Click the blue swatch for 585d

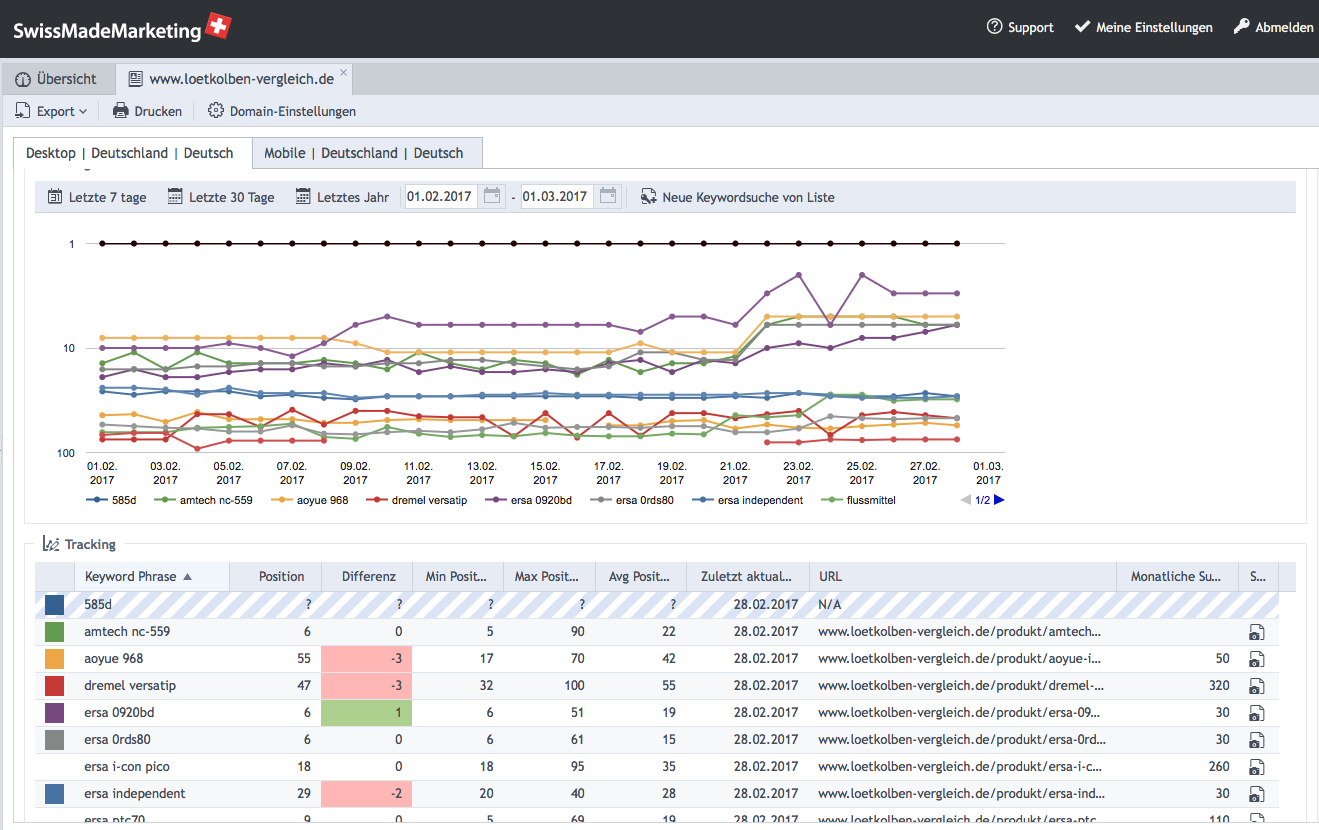pyautogui.click(x=55, y=605)
